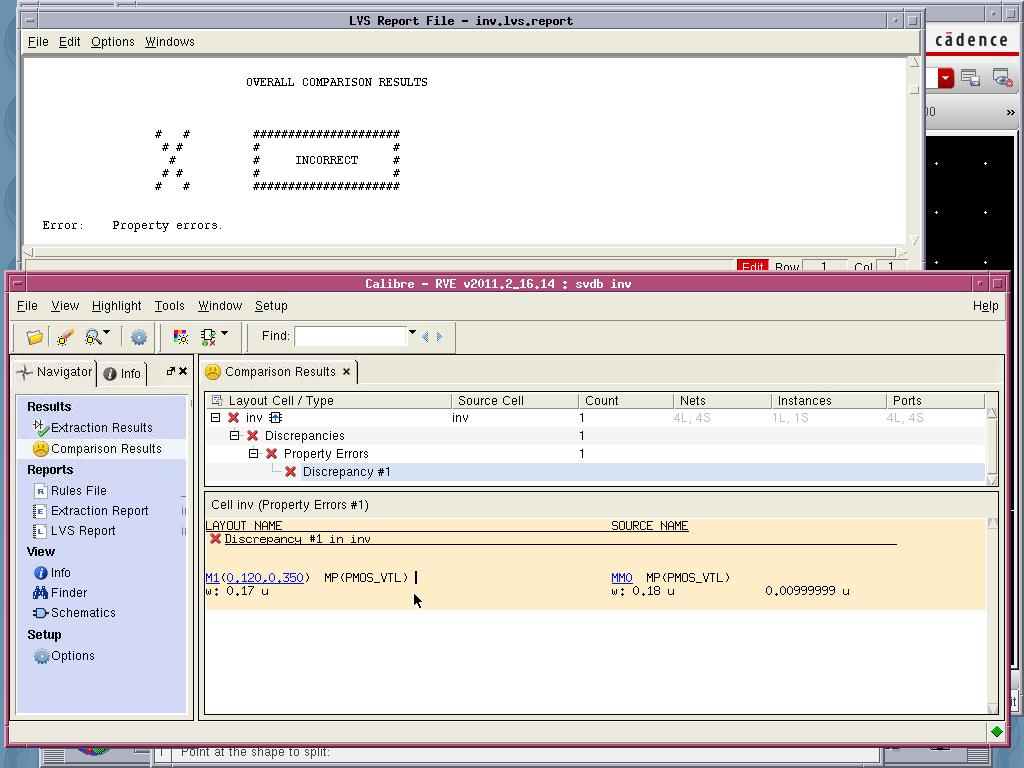This screenshot has width=1024, height=768.
Task: Open Windows menu in LVS Report window
Action: click(170, 42)
